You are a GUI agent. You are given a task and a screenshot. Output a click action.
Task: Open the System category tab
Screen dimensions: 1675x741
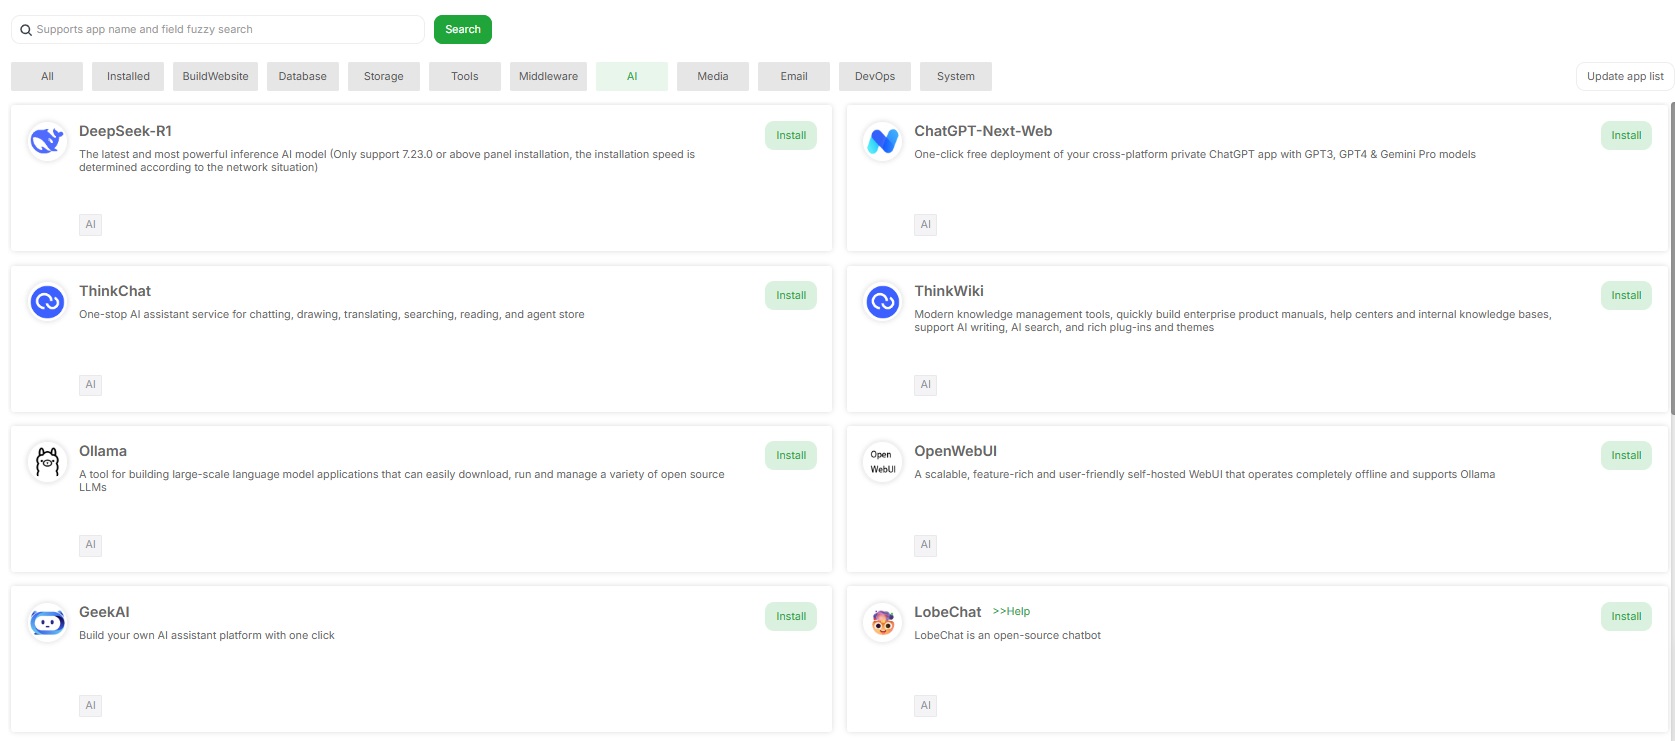(956, 76)
